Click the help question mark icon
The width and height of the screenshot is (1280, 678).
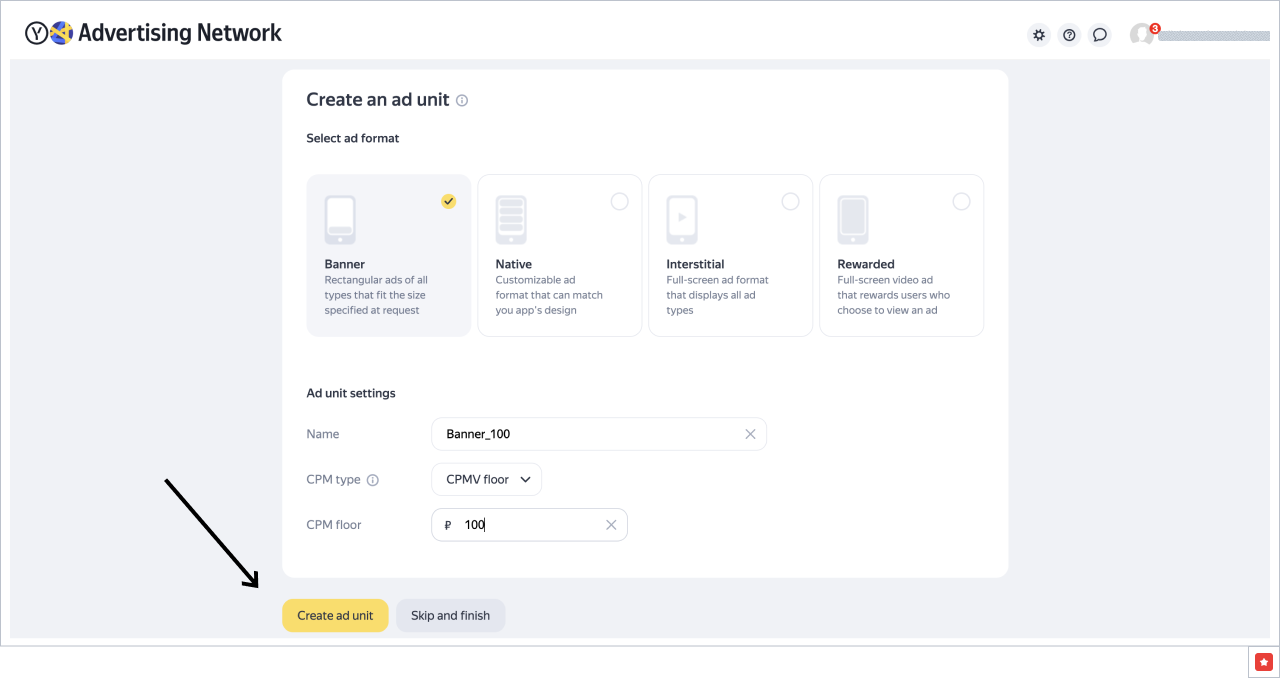[1069, 34]
